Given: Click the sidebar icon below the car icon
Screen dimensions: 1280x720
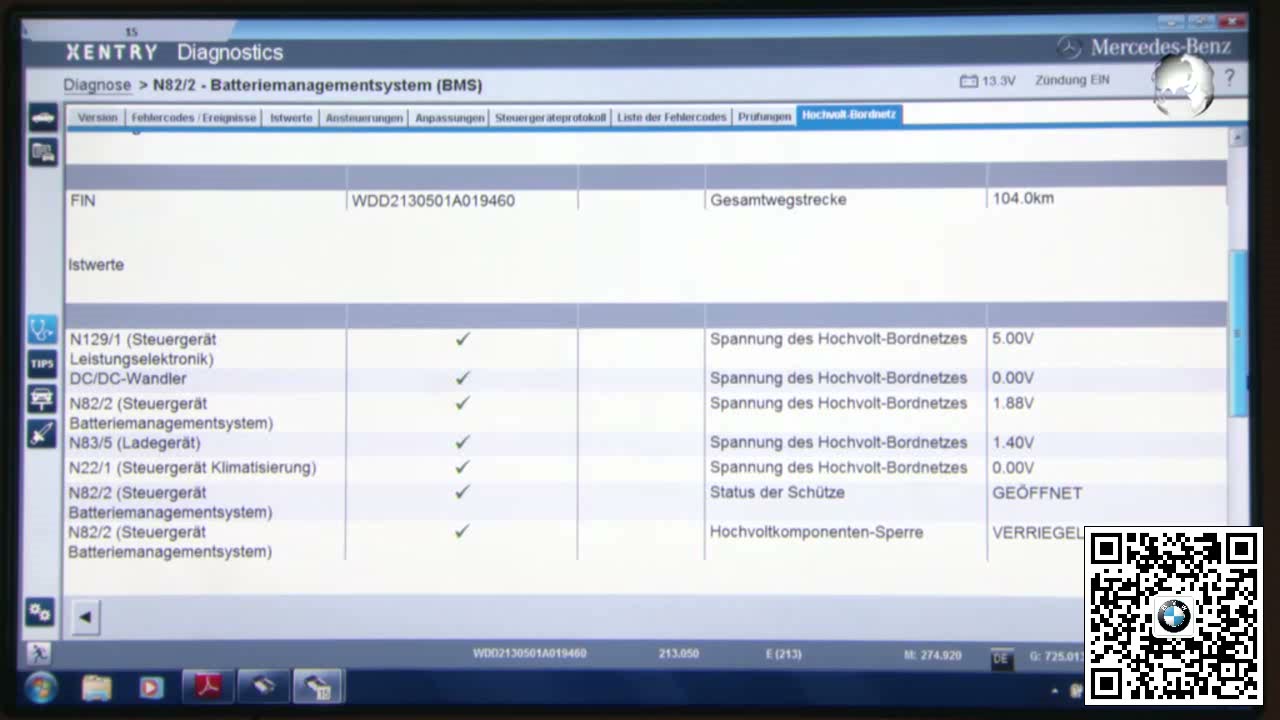Looking at the screenshot, I should point(43,152).
